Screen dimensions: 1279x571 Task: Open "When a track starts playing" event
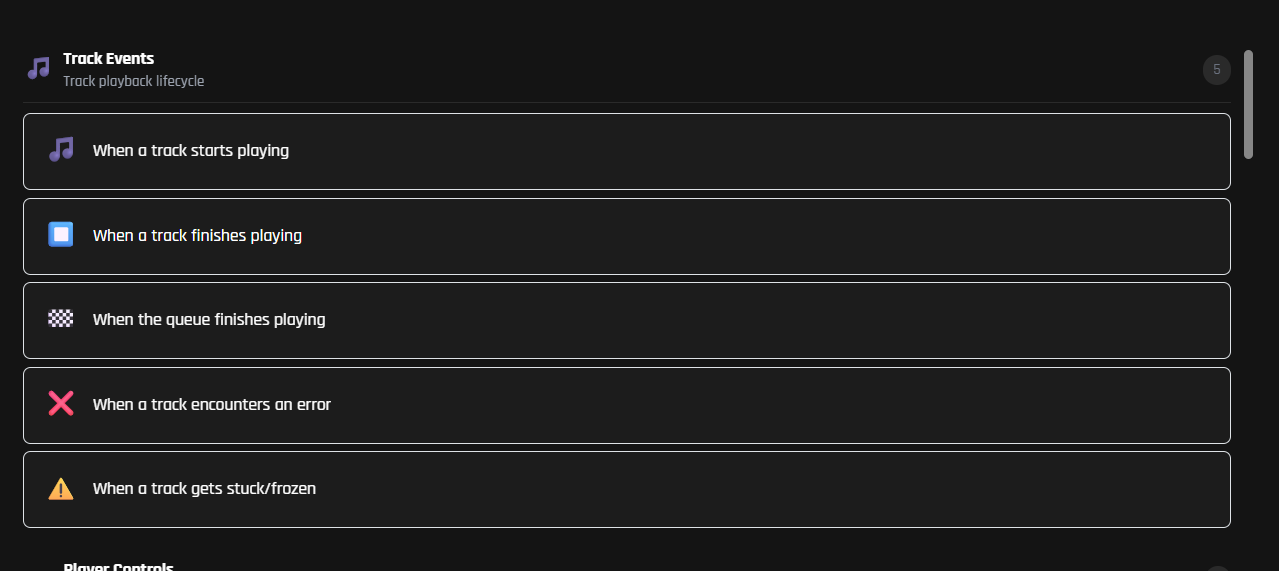pos(191,151)
